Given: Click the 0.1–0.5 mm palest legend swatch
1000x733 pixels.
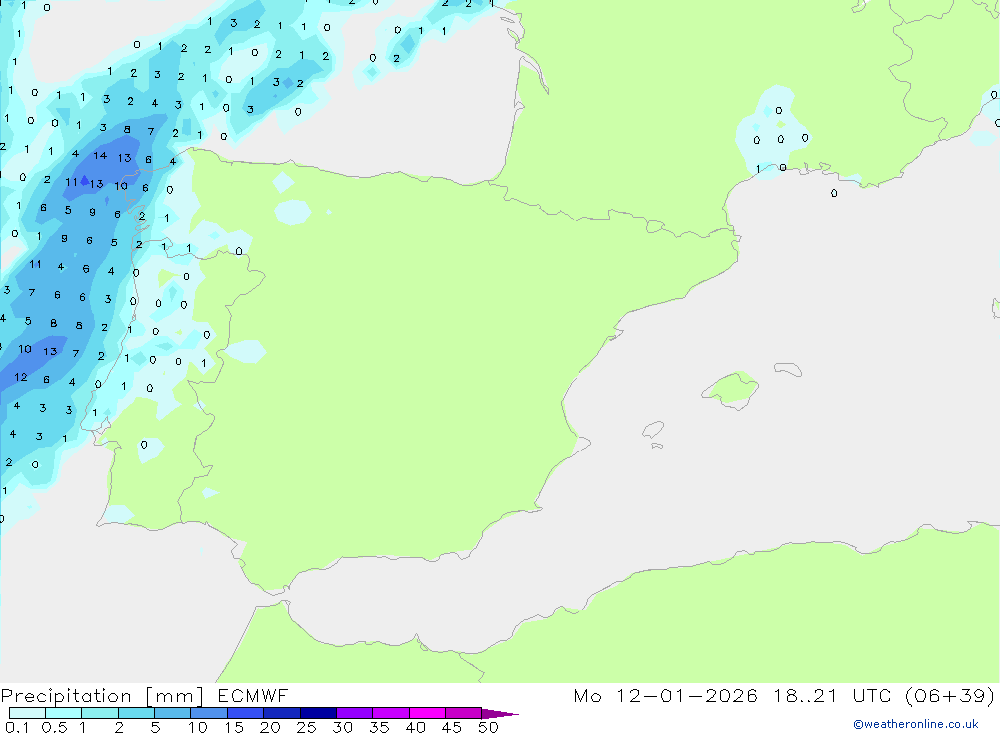Looking at the screenshot, I should 27,713.
